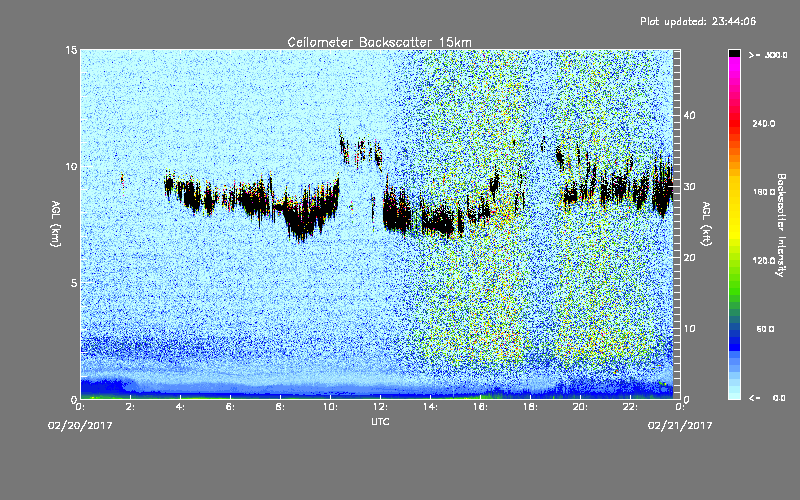Click the 14: hour tick label
Screen dimensions: 800x500
(x=431, y=407)
